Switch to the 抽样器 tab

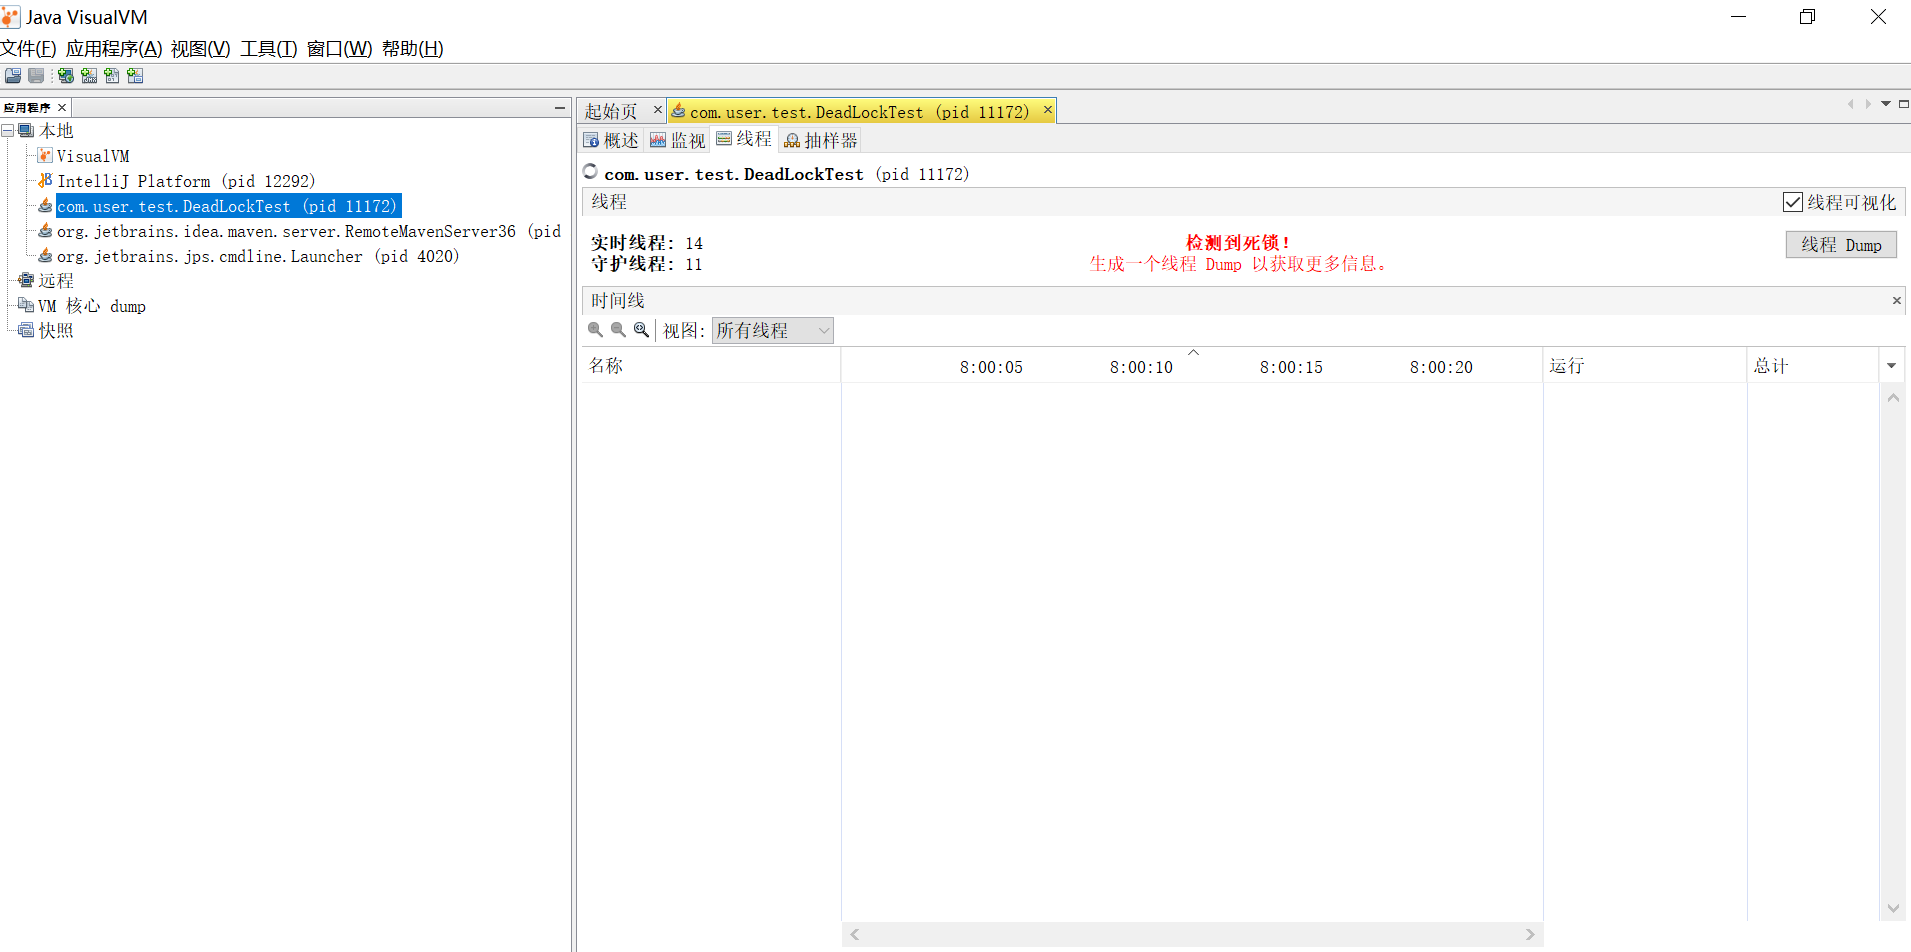tap(820, 140)
